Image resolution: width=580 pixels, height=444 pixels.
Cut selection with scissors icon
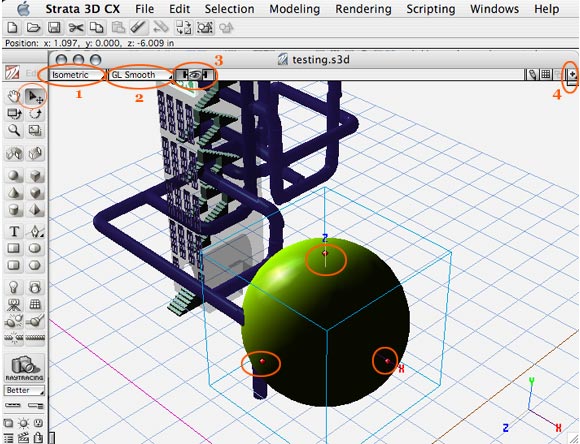tap(75, 28)
